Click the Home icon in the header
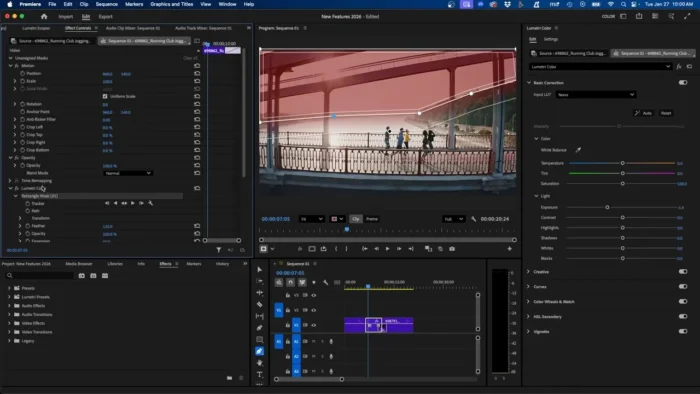The width and height of the screenshot is (700, 394). tap(44, 17)
